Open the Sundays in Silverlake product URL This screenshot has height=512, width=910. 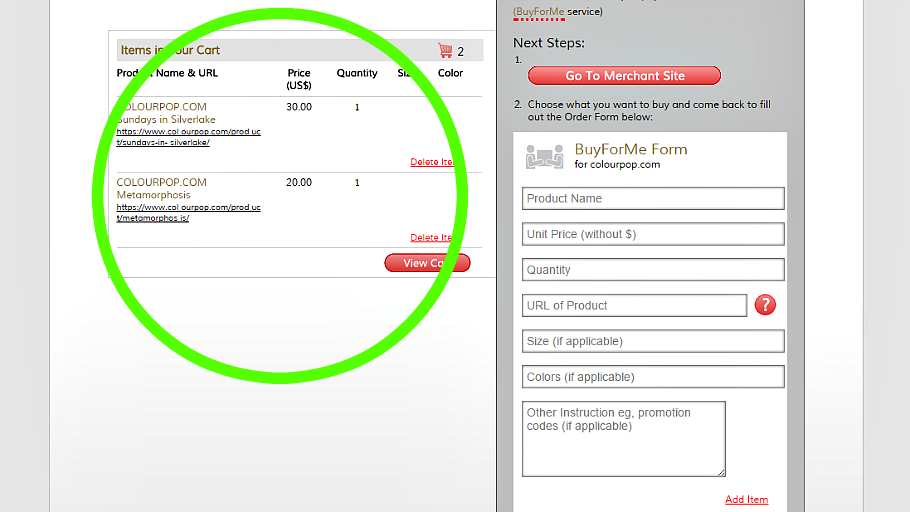tap(189, 137)
